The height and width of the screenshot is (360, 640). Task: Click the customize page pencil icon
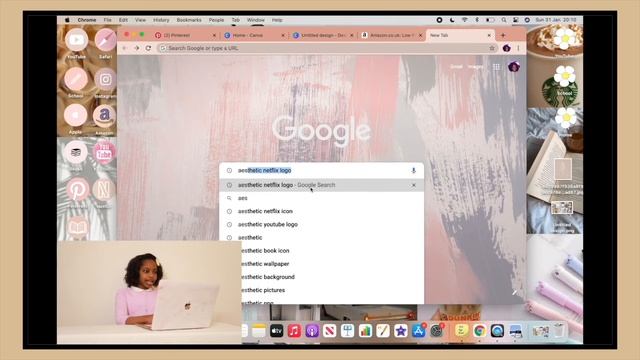(x=514, y=293)
